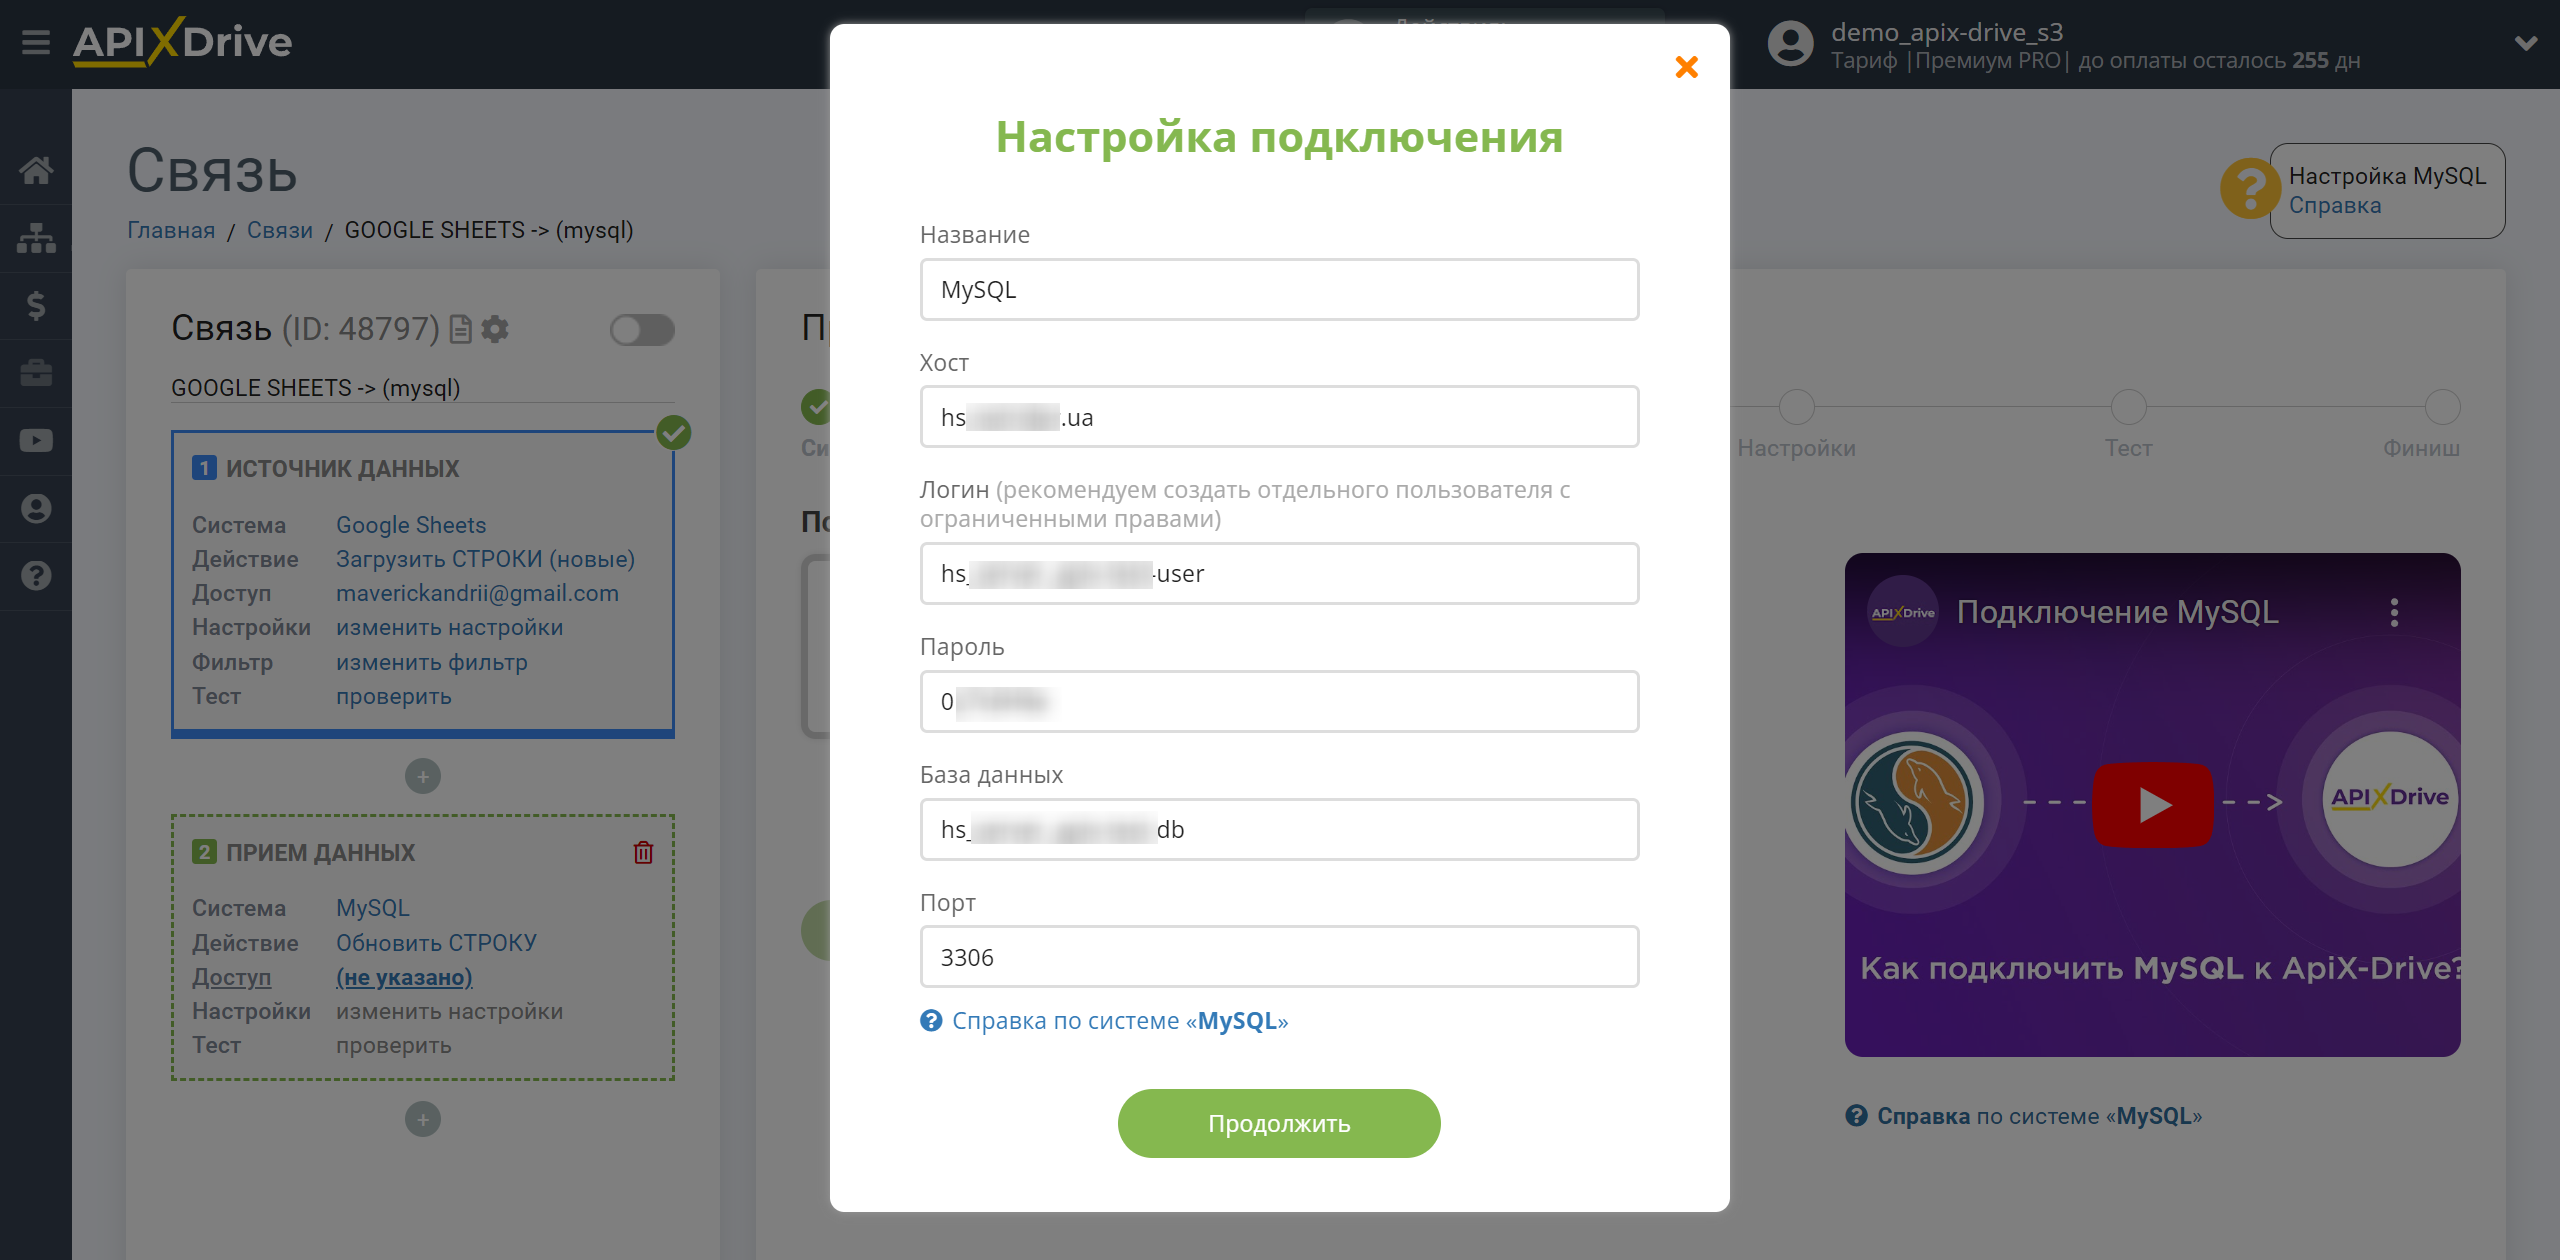Image resolution: width=2560 pixels, height=1260 pixels.
Task: Delete the data receiver block trash icon
Action: click(643, 852)
